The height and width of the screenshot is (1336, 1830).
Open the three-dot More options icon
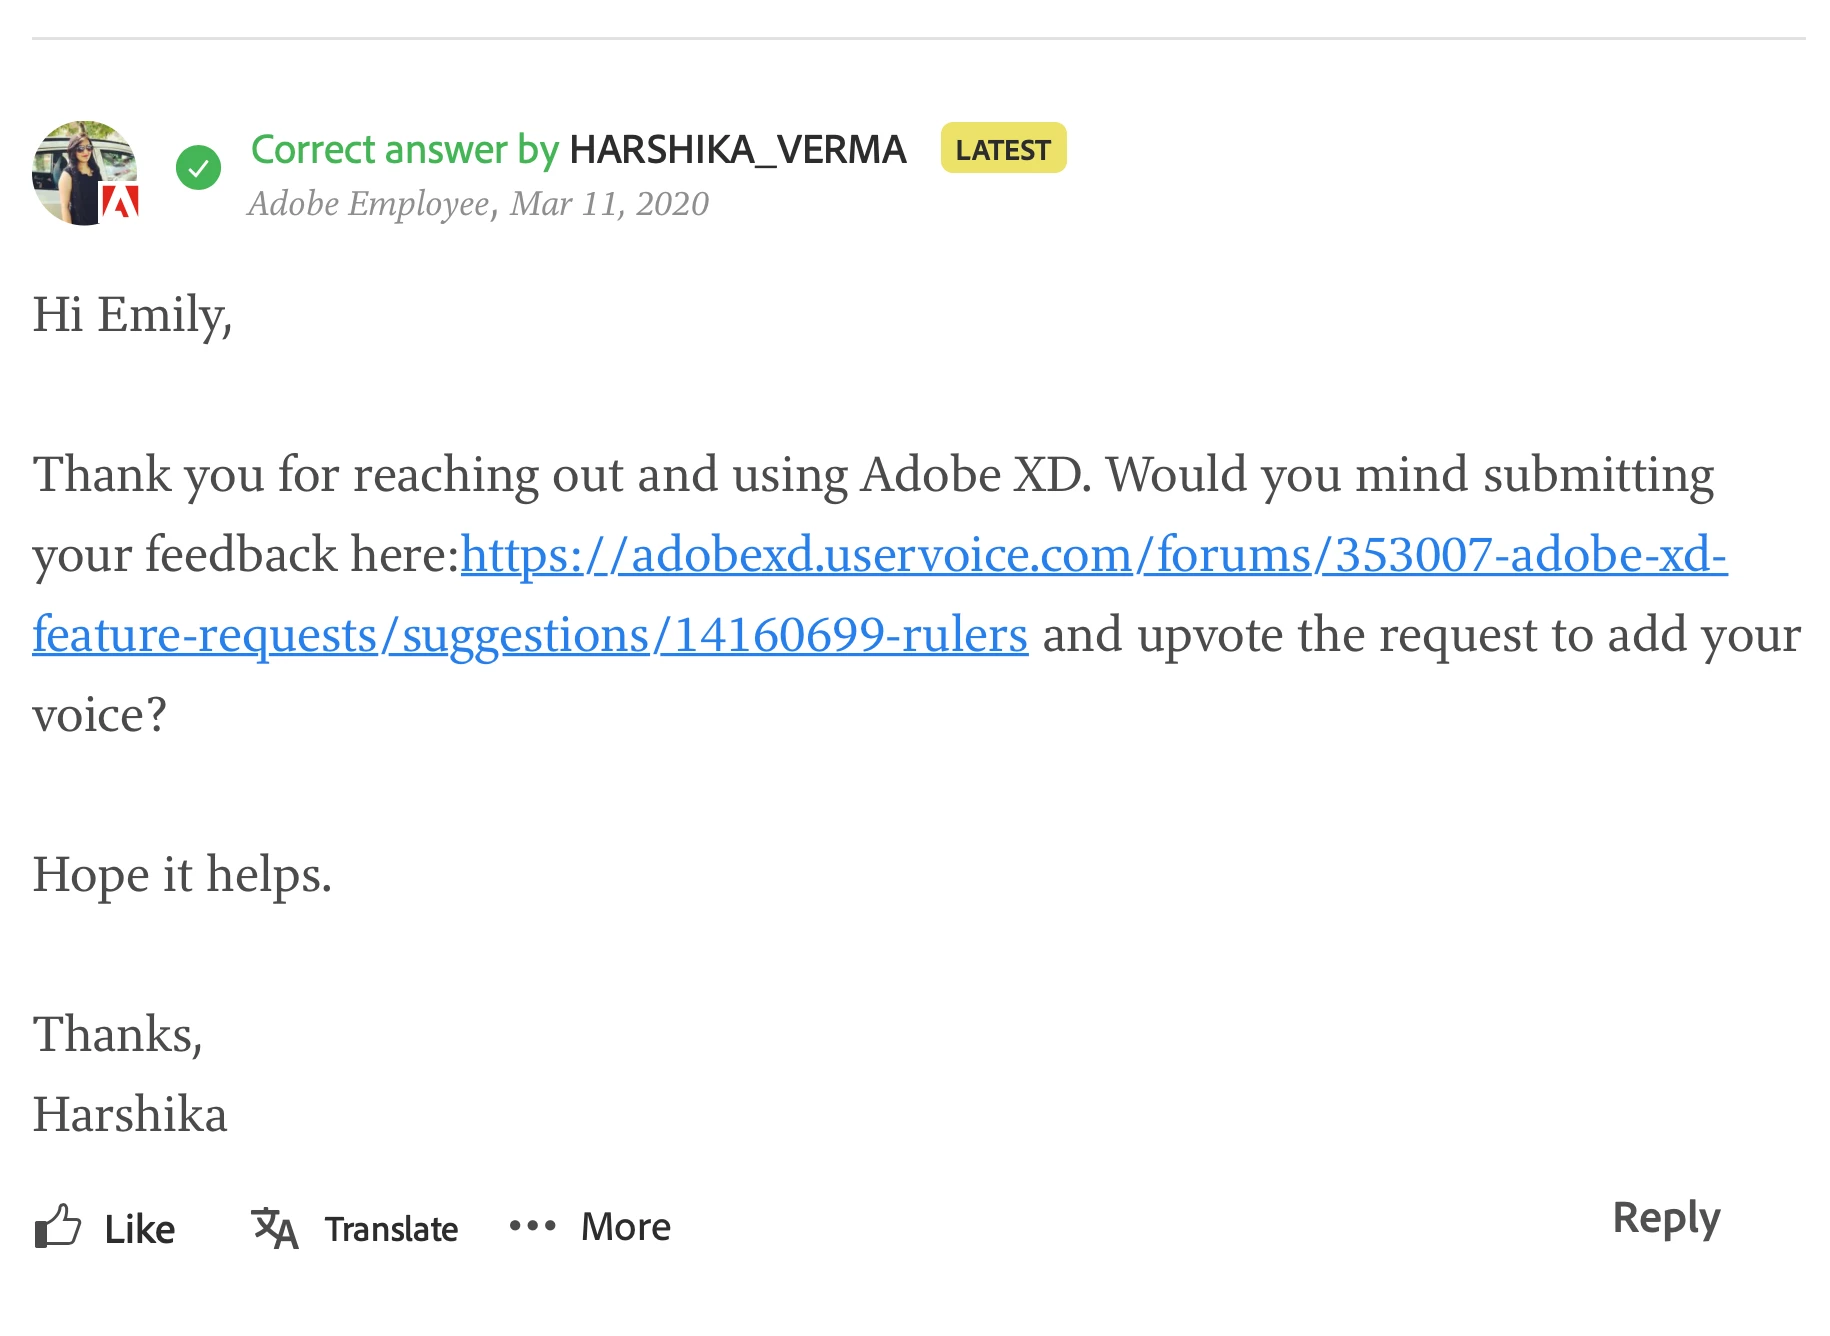click(x=532, y=1226)
